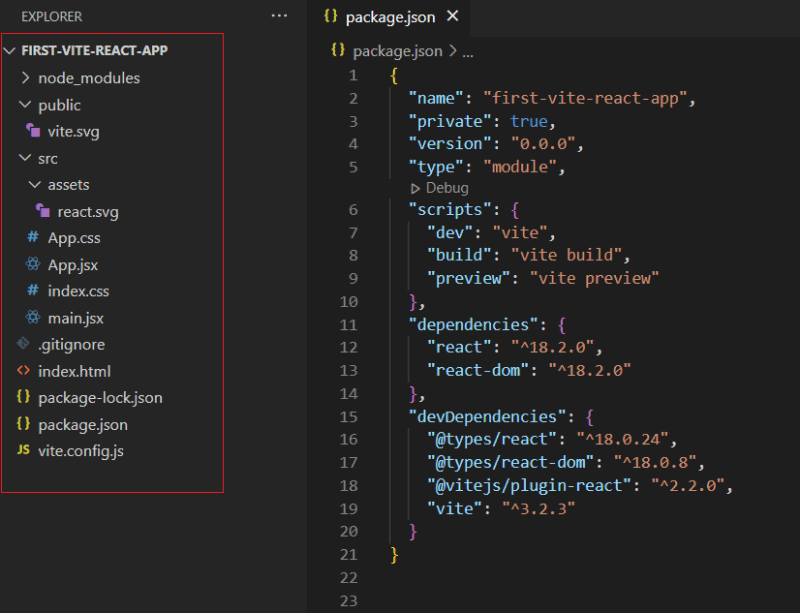Viewport: 800px width, 613px height.
Task: Click the true value on line 3
Action: coord(529,121)
